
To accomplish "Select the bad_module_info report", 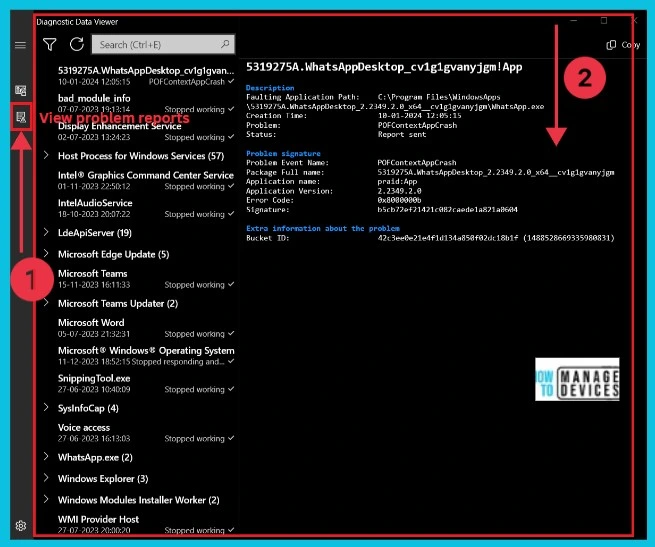I will (146, 104).
